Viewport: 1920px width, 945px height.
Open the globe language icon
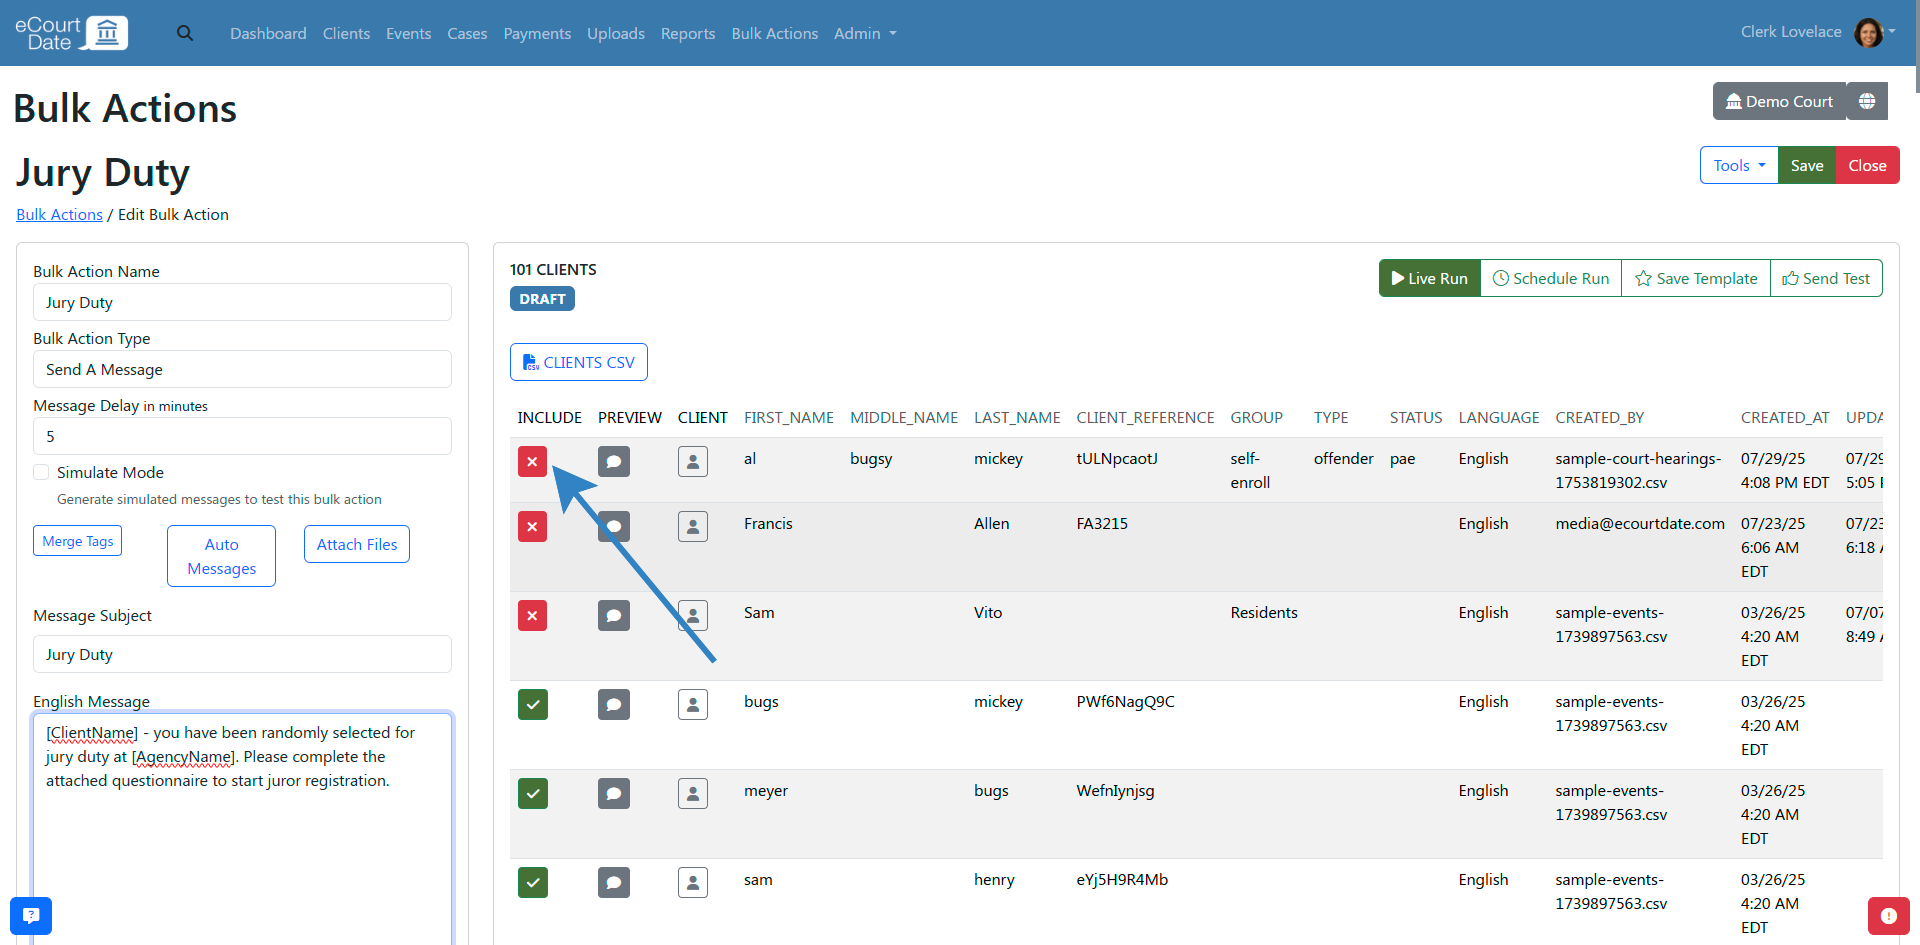coord(1867,101)
